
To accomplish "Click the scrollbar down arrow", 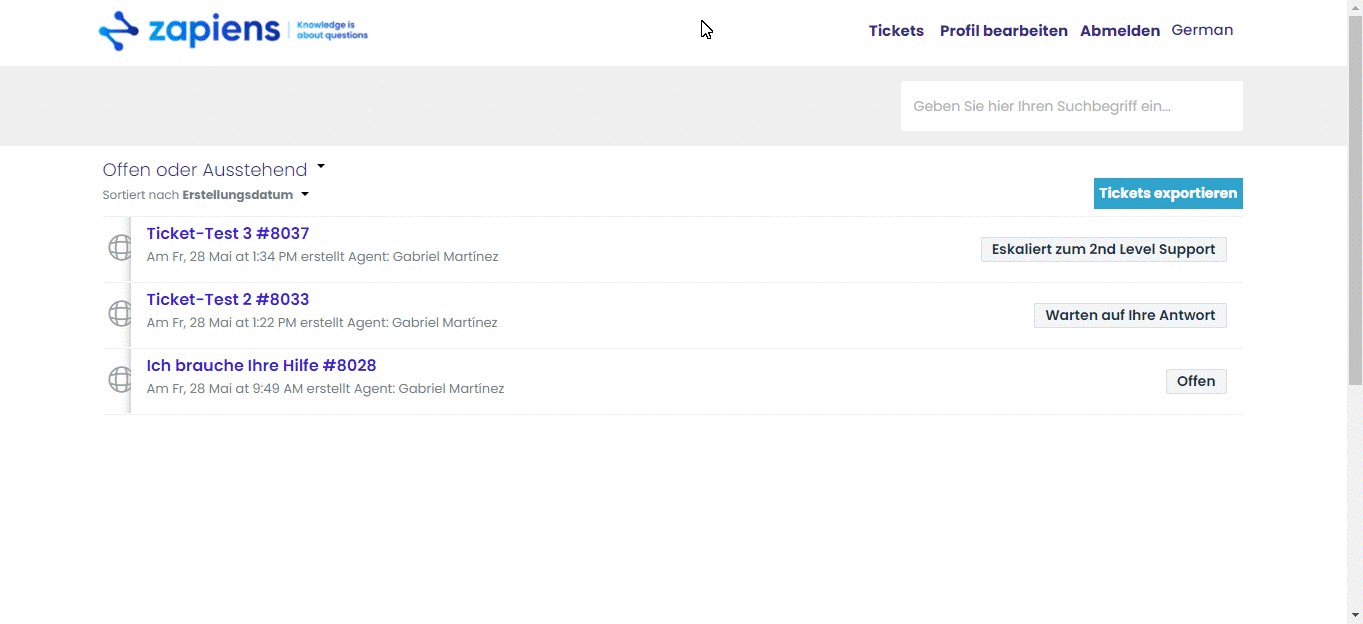I will [1355, 615].
